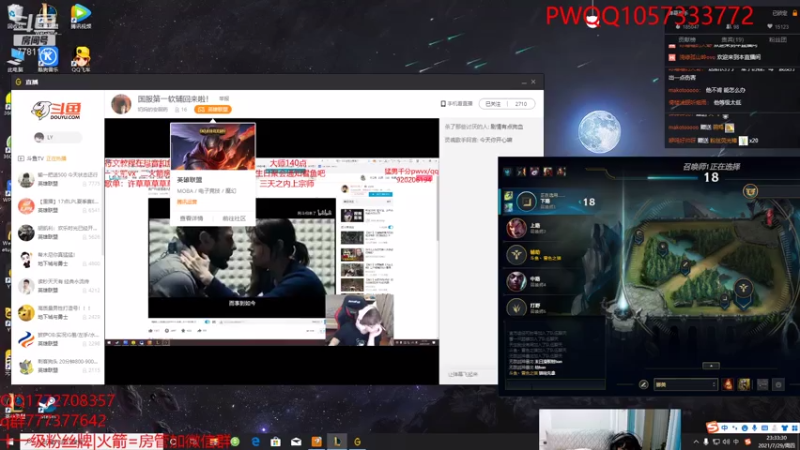This screenshot has height=450, width=800.
Task: Click the volume icon in system tray
Action: click(x=726, y=442)
